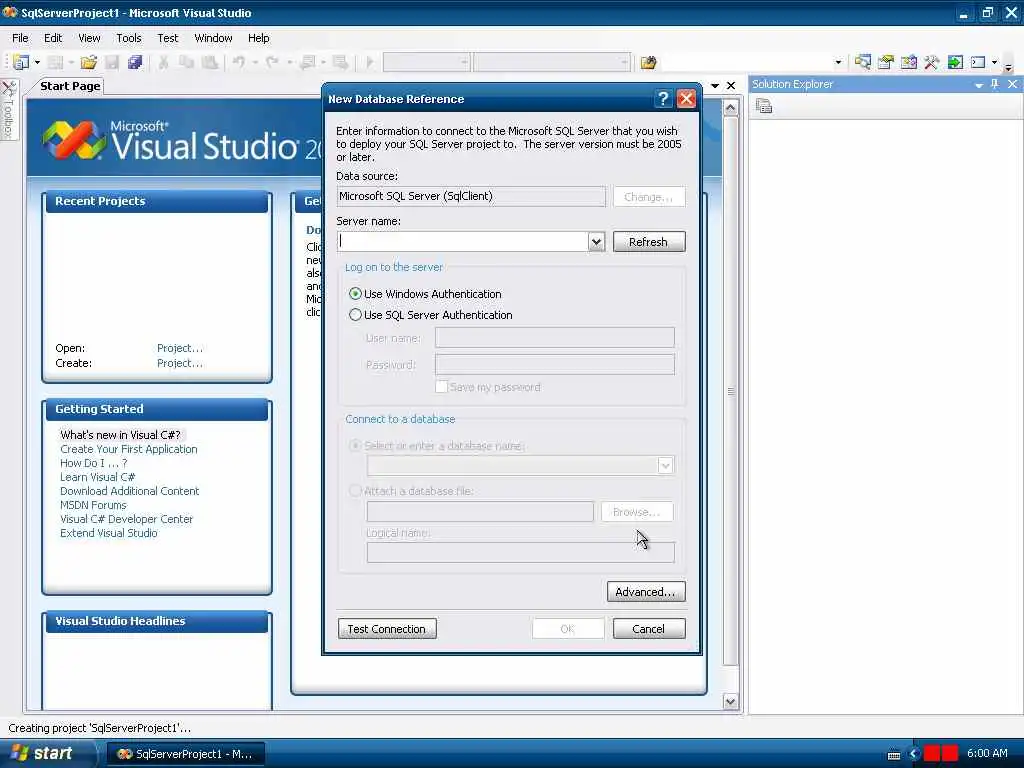Open the Properties Window toolbar icon
1024x768 pixels.
click(886, 62)
